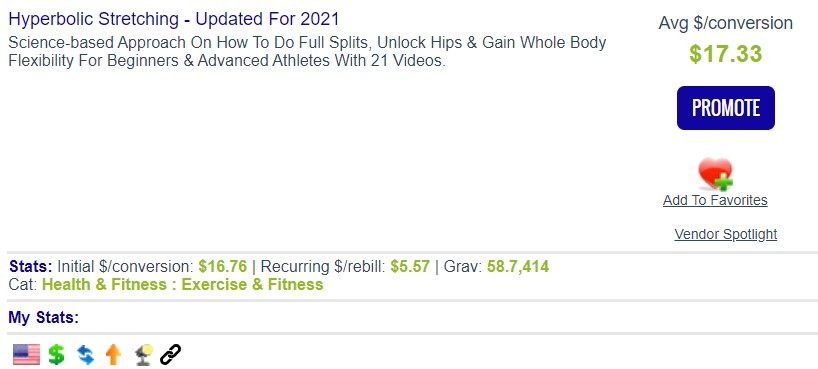Click the bold Stats label
The width and height of the screenshot is (818, 369).
[x=31, y=267]
